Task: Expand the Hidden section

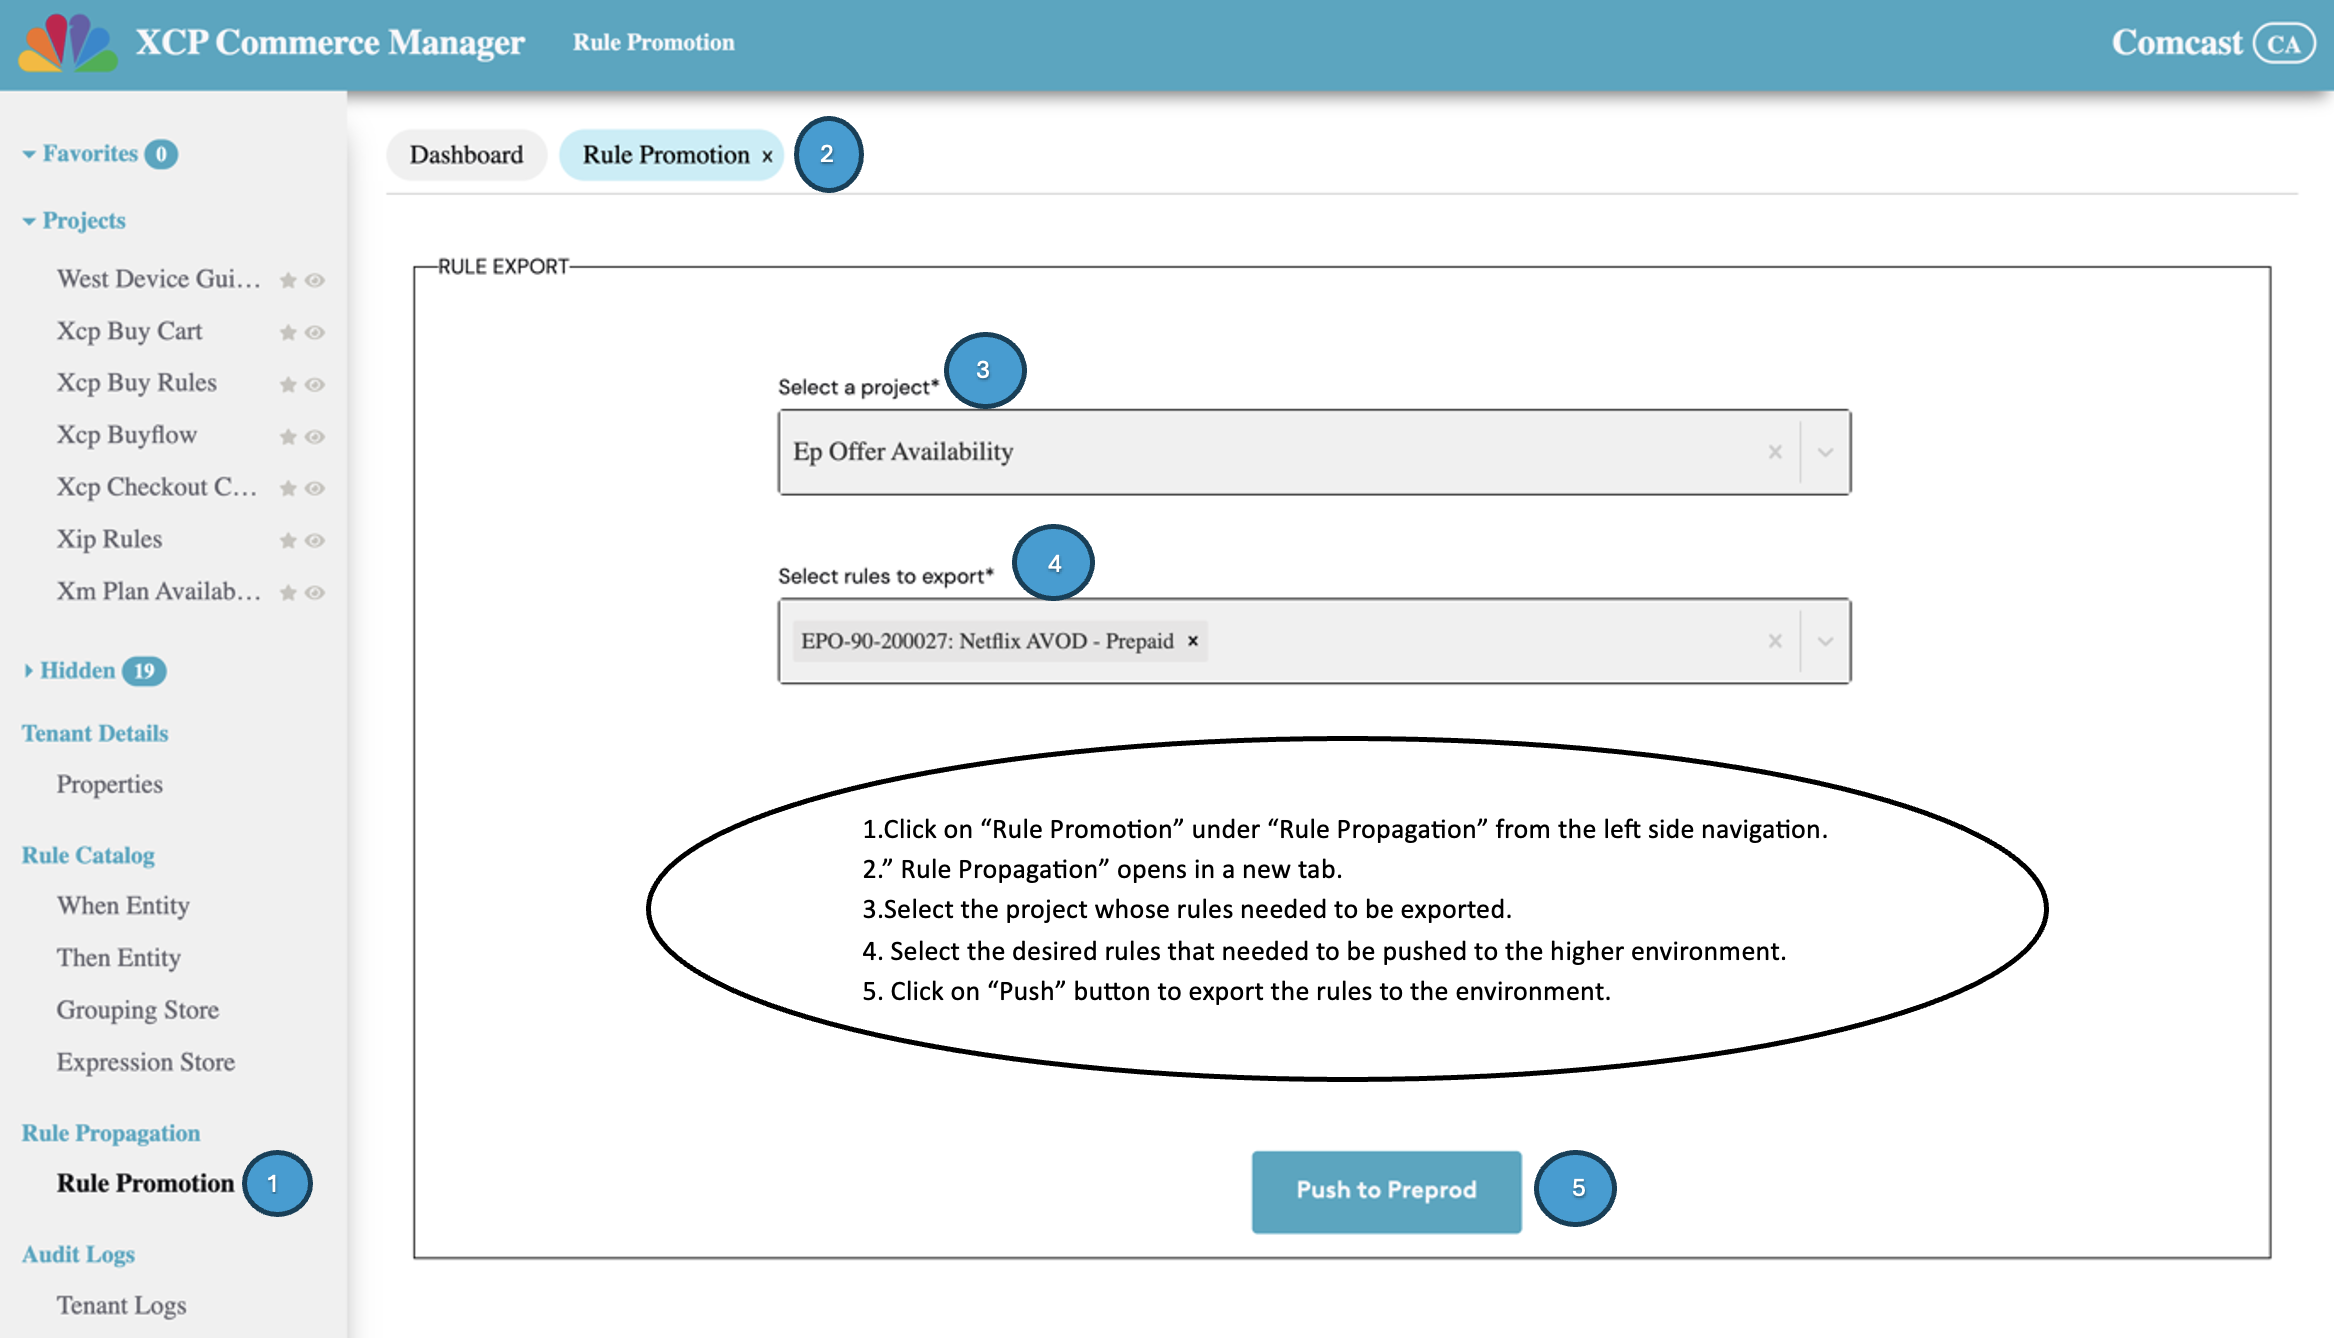Action: point(28,671)
